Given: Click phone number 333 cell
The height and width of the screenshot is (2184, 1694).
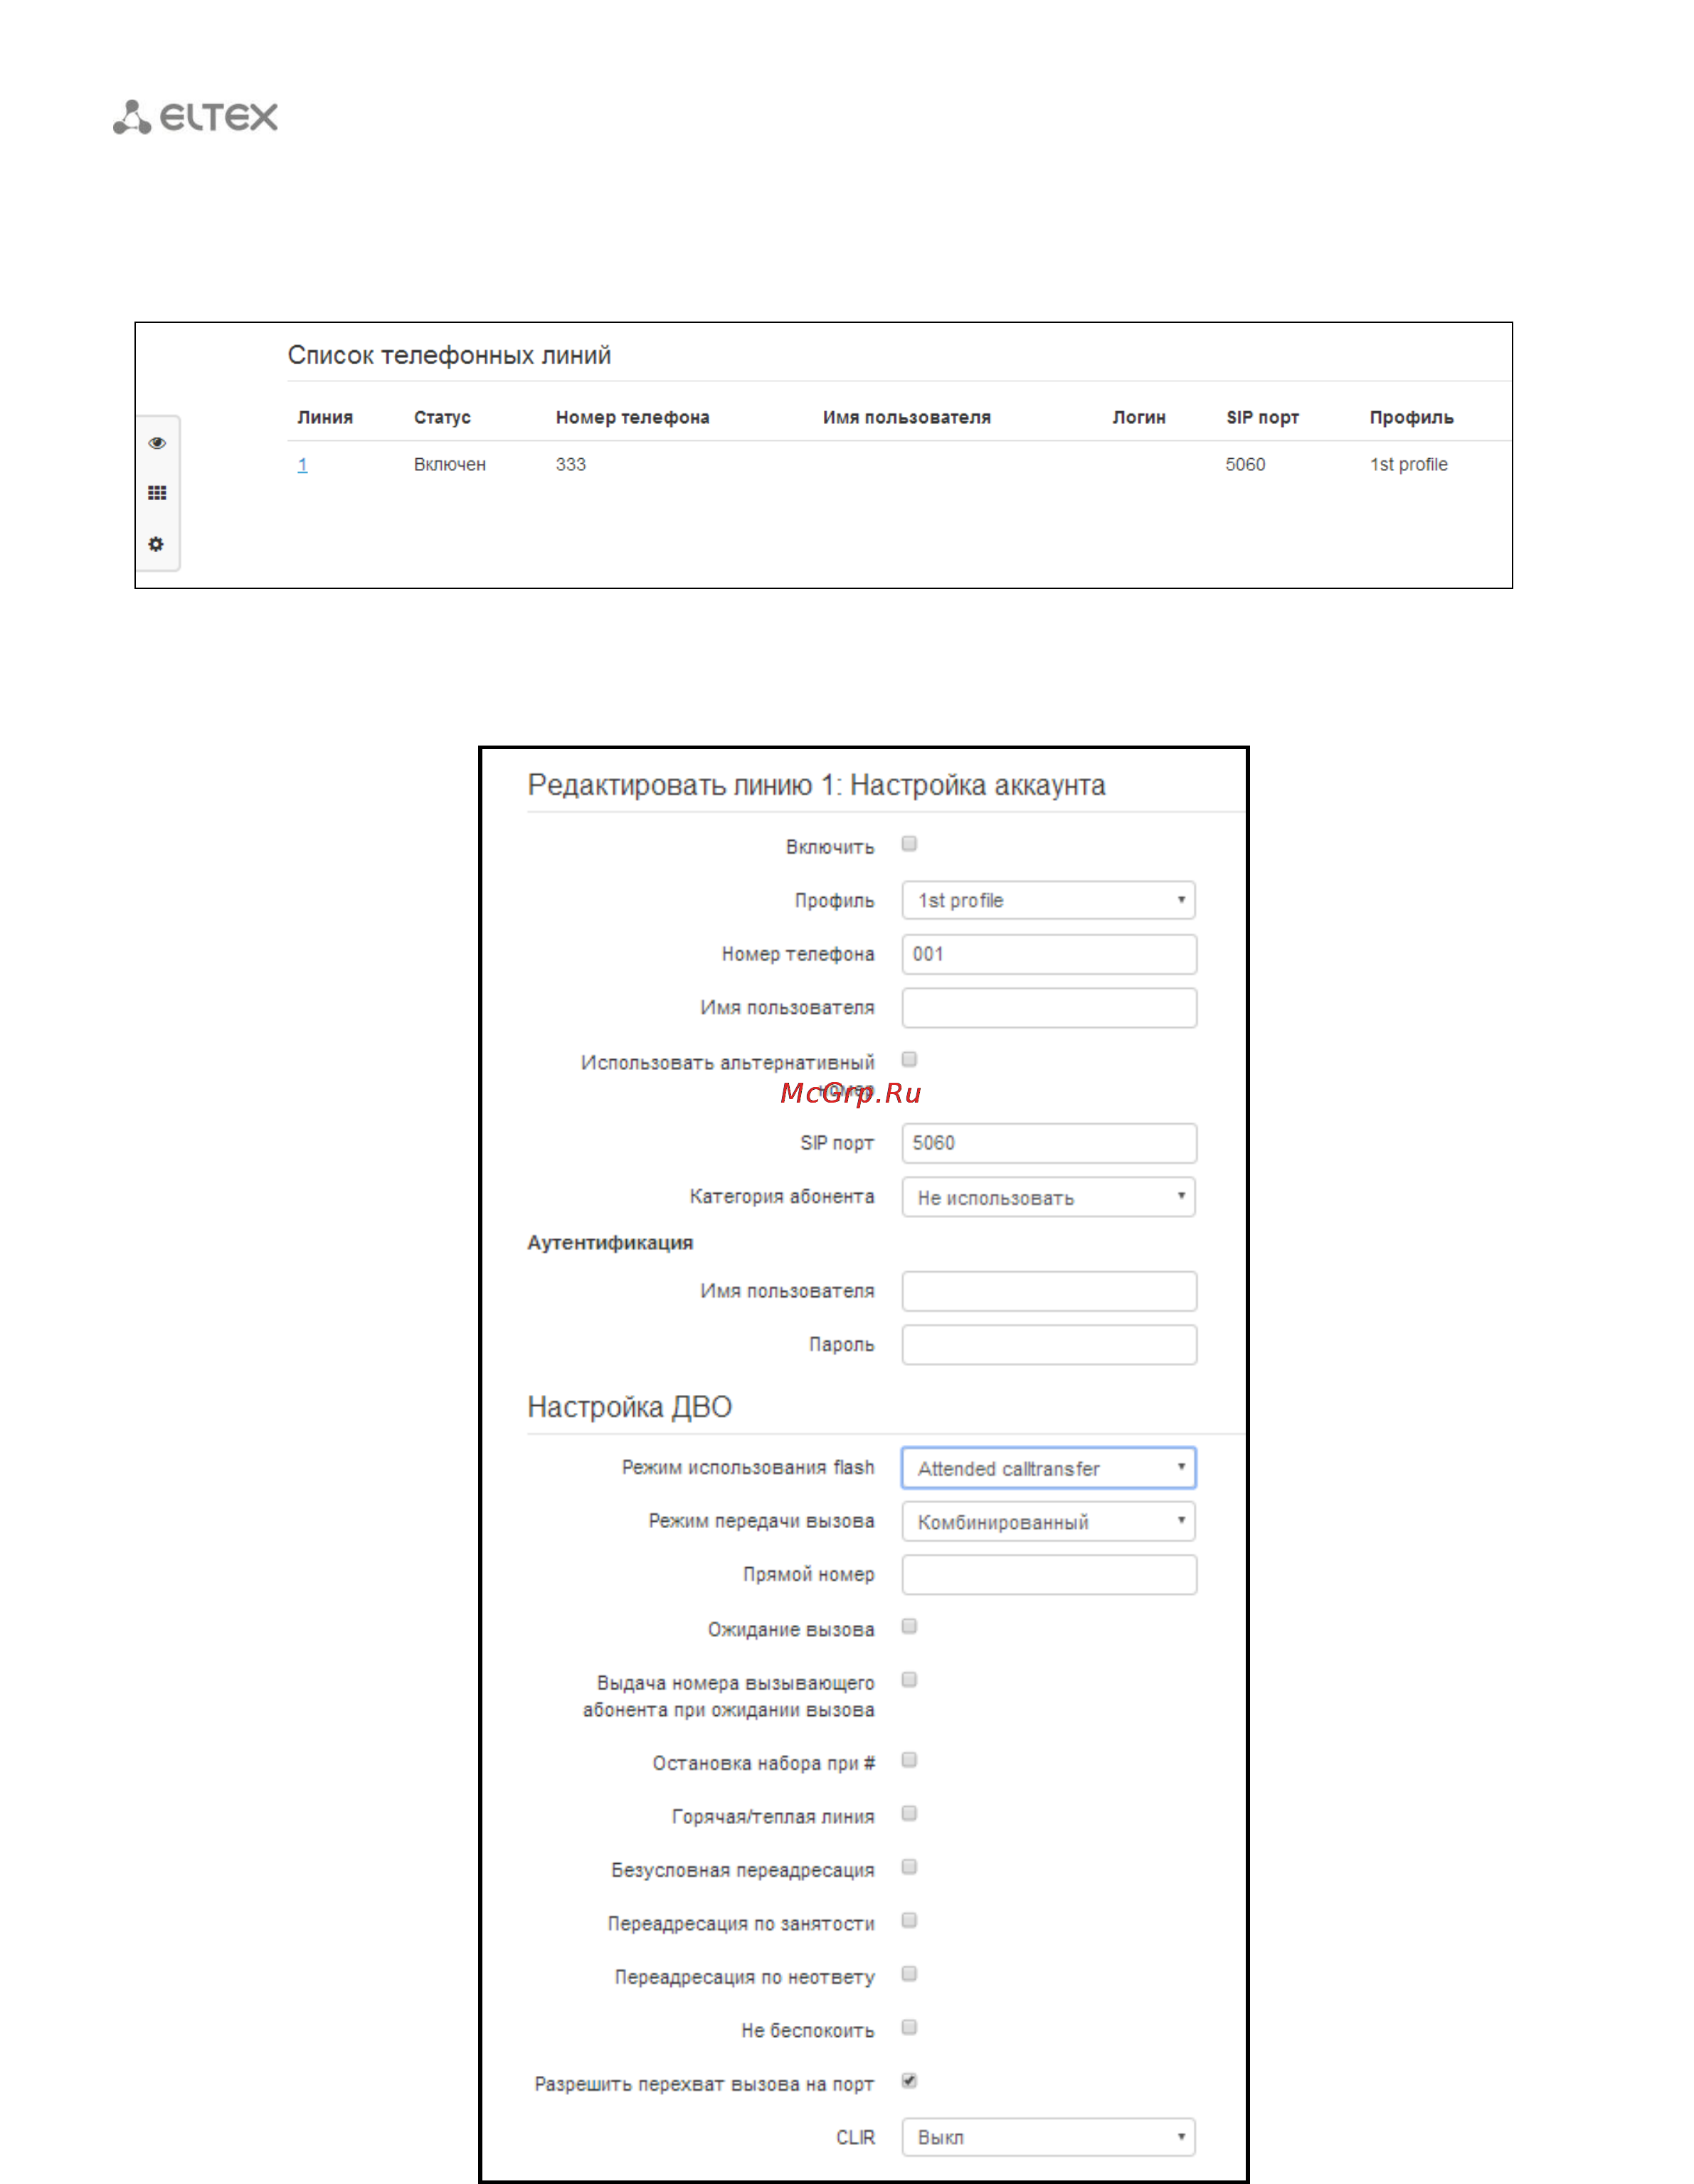Looking at the screenshot, I should [571, 465].
